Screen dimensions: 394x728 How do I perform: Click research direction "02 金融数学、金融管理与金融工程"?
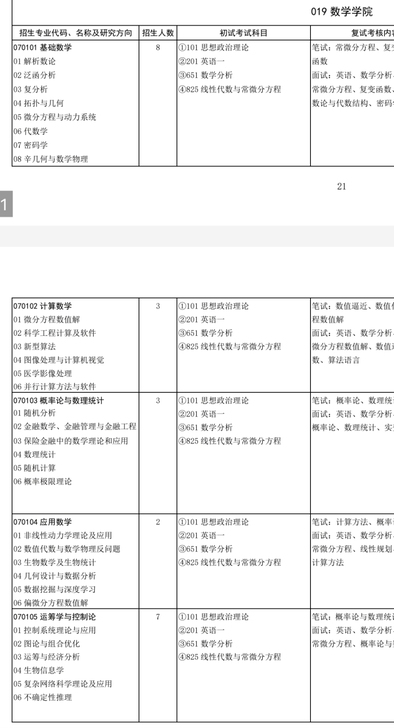pos(75,426)
